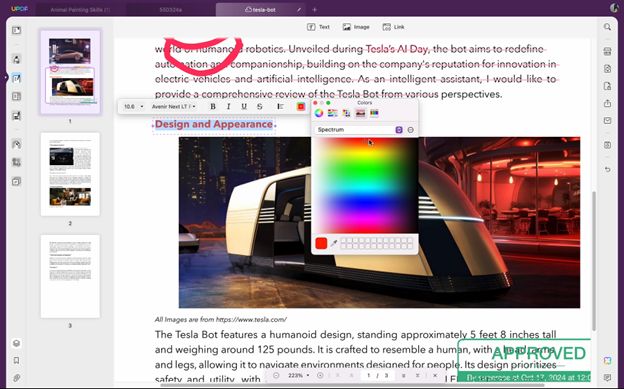Close the bottom page navigation bar
The width and height of the screenshot is (624, 389).
tap(435, 375)
